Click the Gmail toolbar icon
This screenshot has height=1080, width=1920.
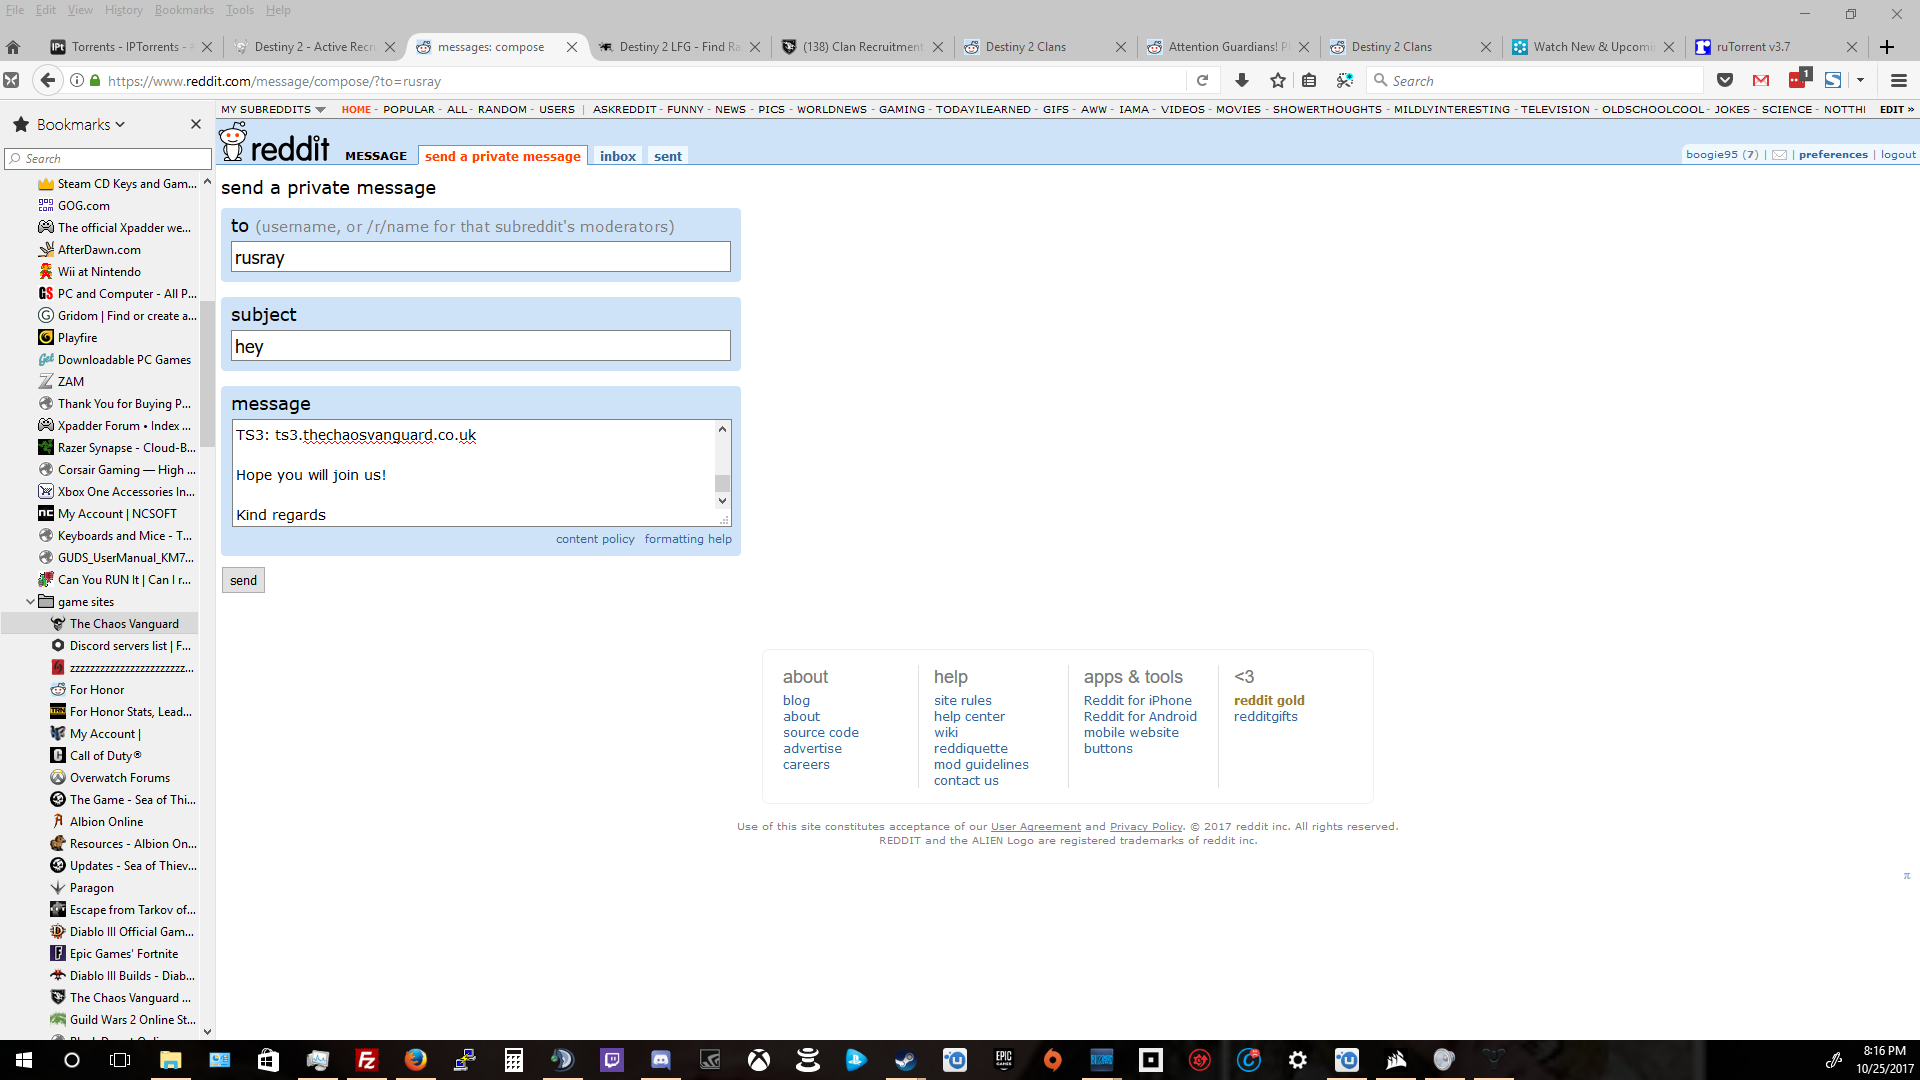coord(1761,81)
